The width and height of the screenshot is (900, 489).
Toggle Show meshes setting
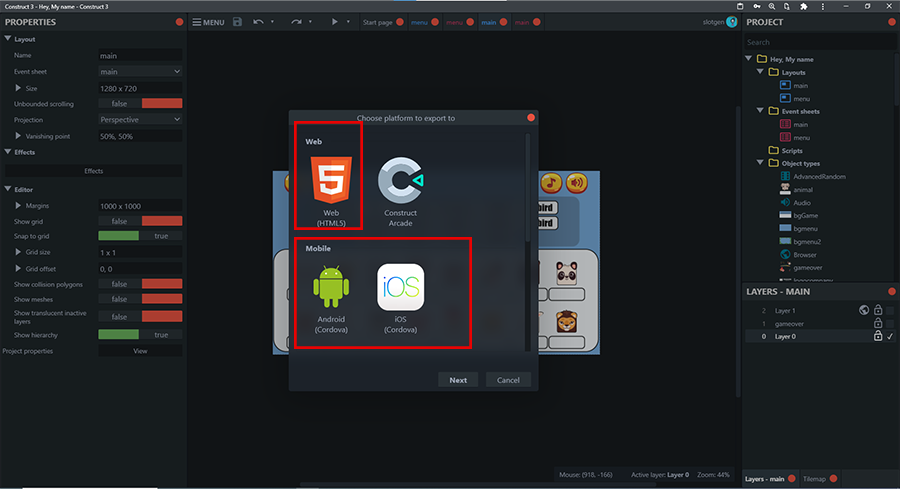pyautogui.click(x=140, y=298)
